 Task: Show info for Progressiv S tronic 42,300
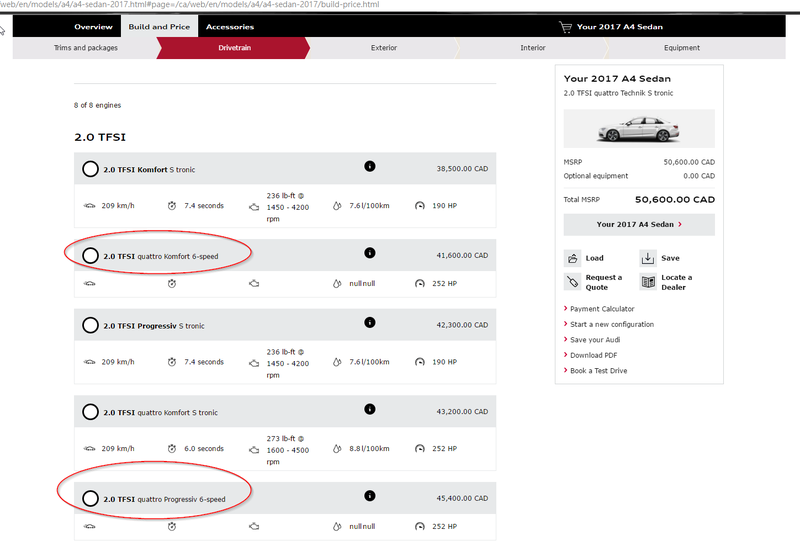tap(370, 322)
